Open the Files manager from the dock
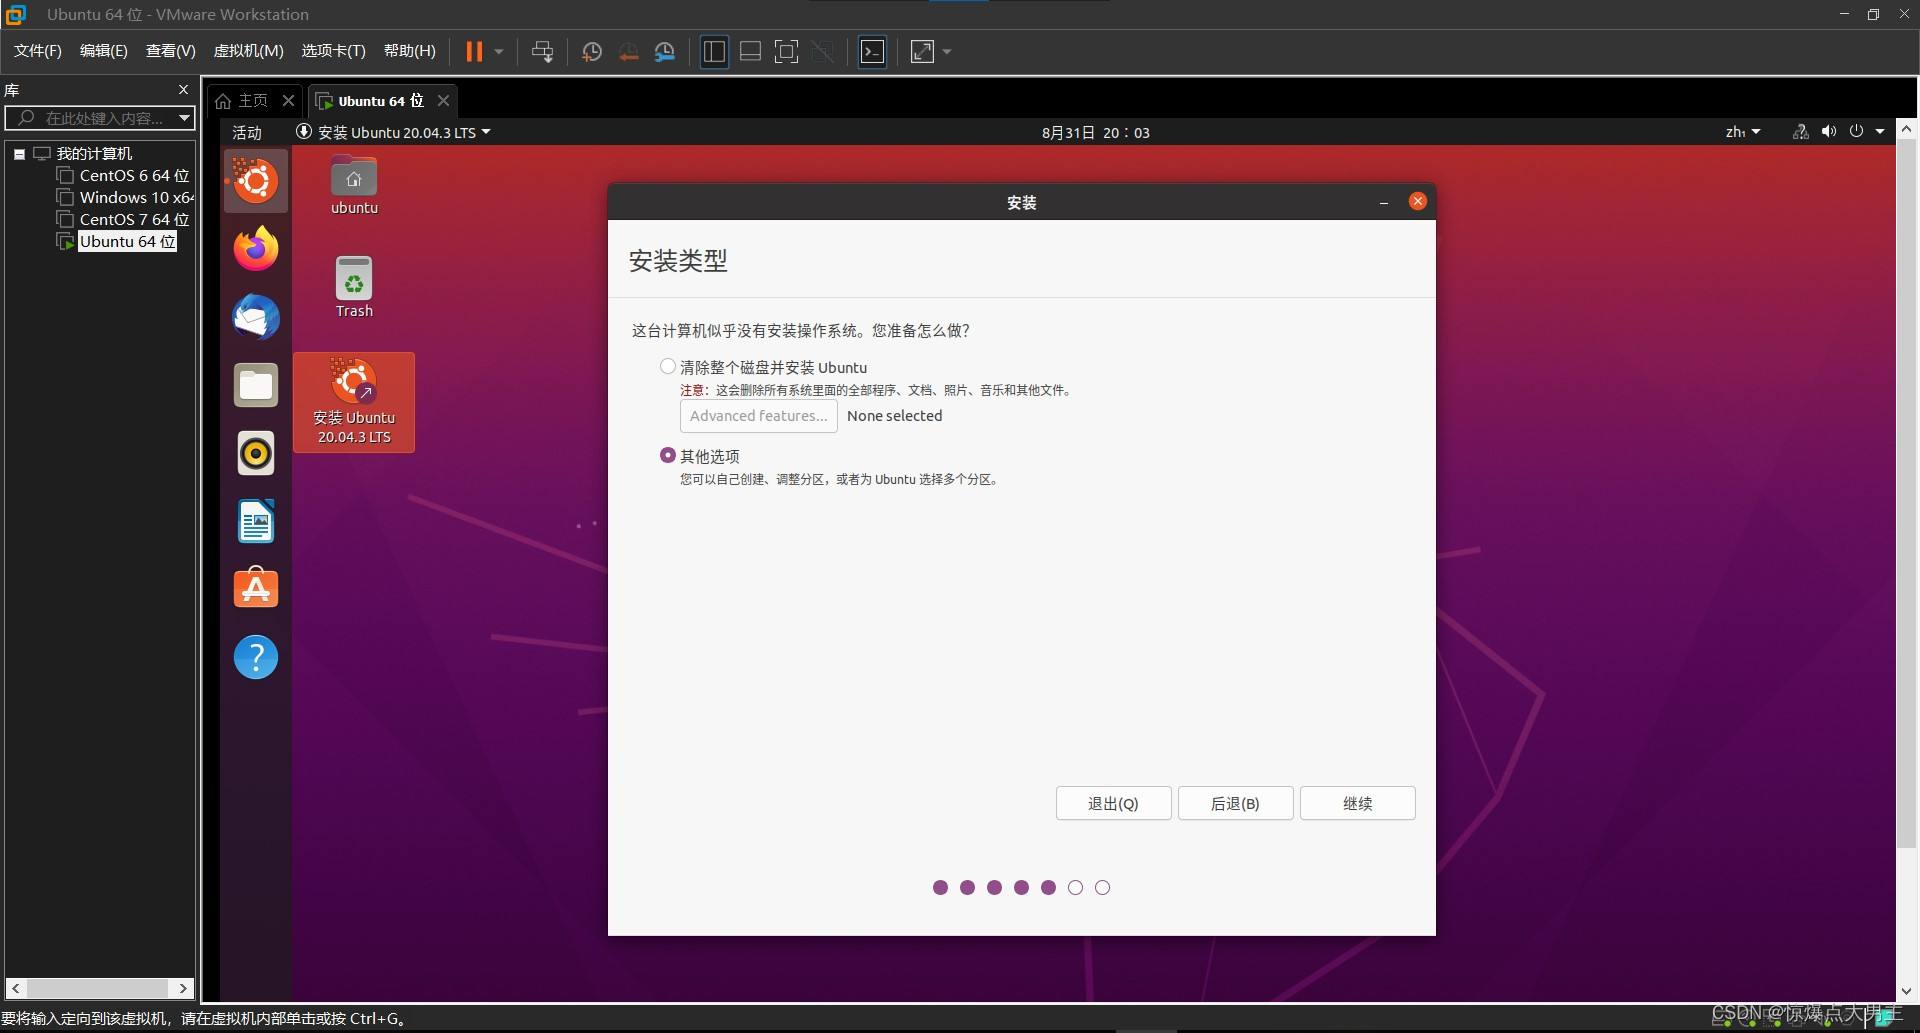Image resolution: width=1920 pixels, height=1033 pixels. click(x=256, y=385)
